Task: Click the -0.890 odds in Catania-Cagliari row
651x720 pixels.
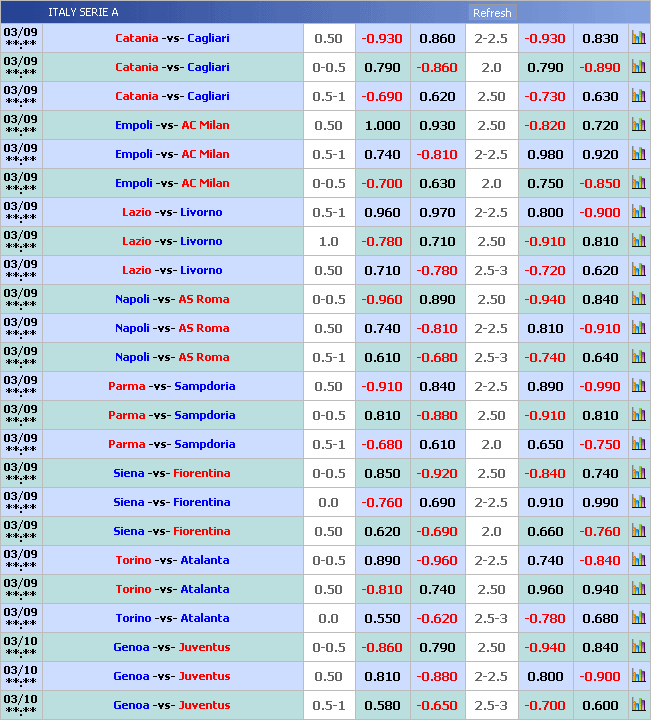Action: 600,68
